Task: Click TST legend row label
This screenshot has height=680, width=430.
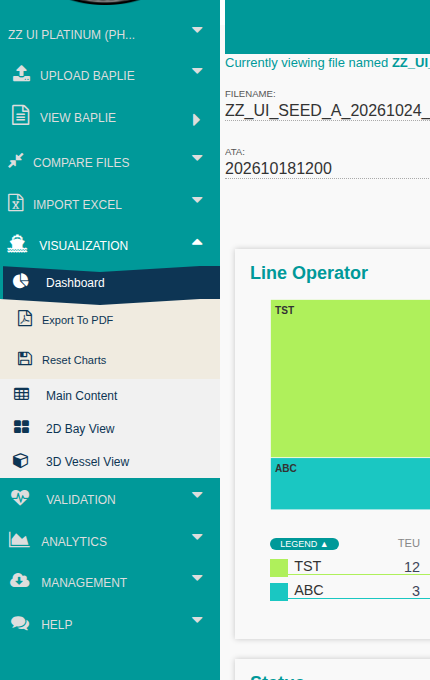Action: pos(307,566)
